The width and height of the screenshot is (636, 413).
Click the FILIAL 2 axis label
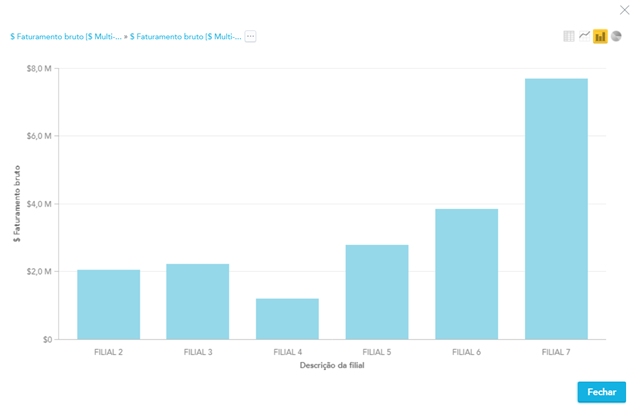[109, 352]
